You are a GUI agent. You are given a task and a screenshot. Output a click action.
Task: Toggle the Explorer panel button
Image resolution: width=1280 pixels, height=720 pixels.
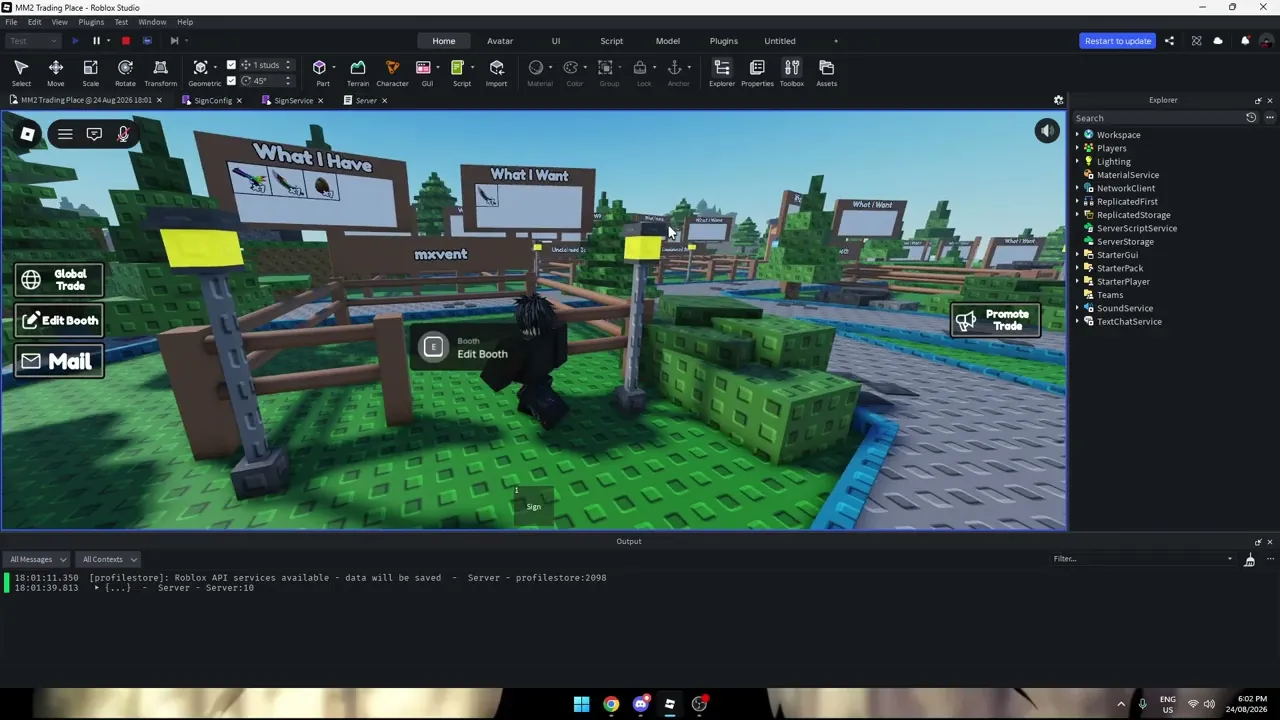(722, 73)
